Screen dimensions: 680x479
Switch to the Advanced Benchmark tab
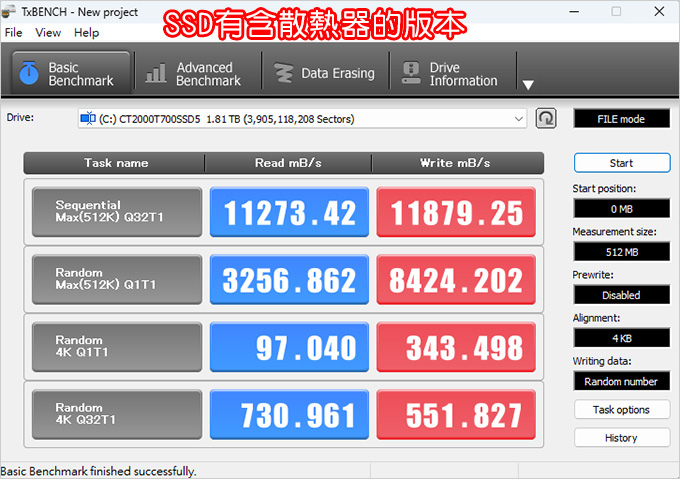197,74
